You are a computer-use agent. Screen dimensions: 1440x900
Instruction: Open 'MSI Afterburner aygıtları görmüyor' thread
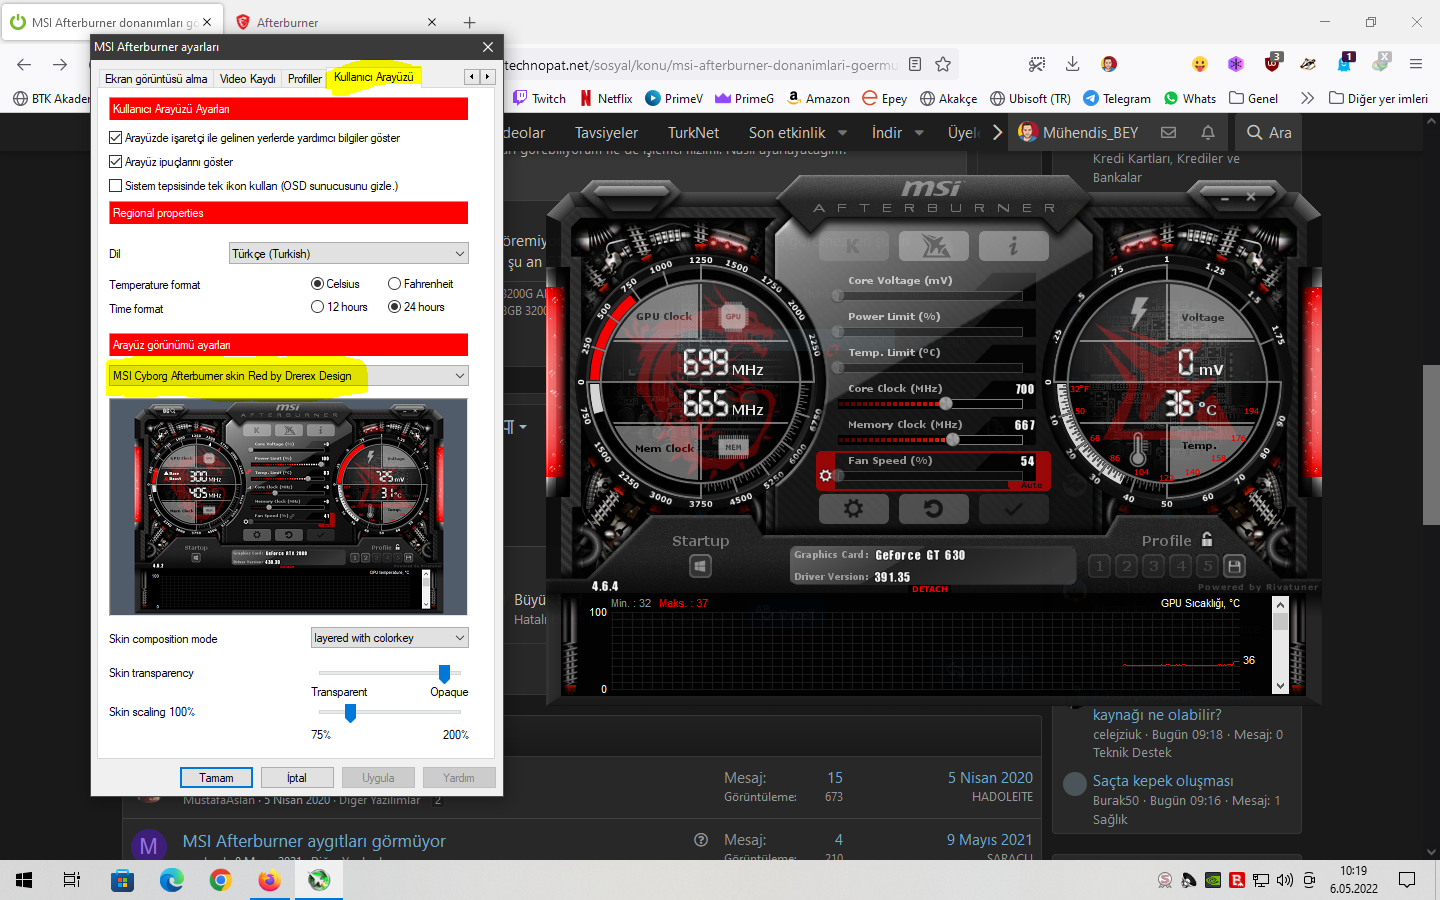tap(314, 841)
